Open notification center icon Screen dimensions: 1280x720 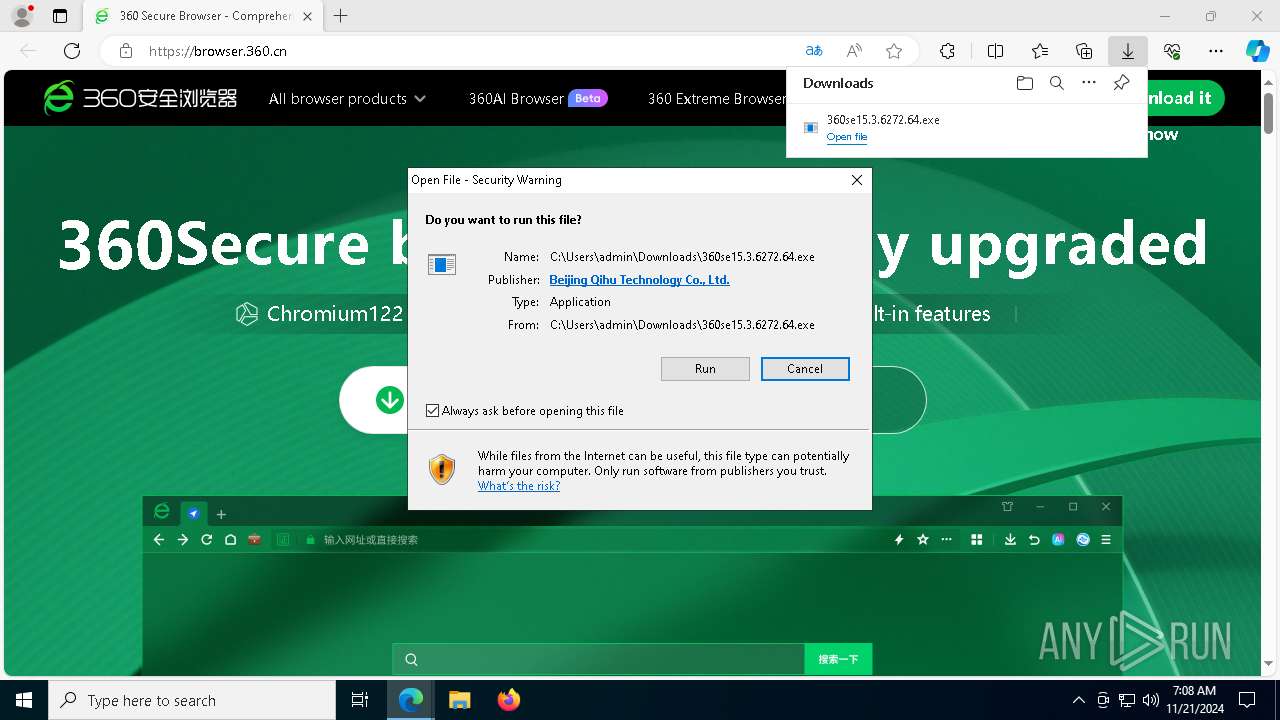point(1247,700)
